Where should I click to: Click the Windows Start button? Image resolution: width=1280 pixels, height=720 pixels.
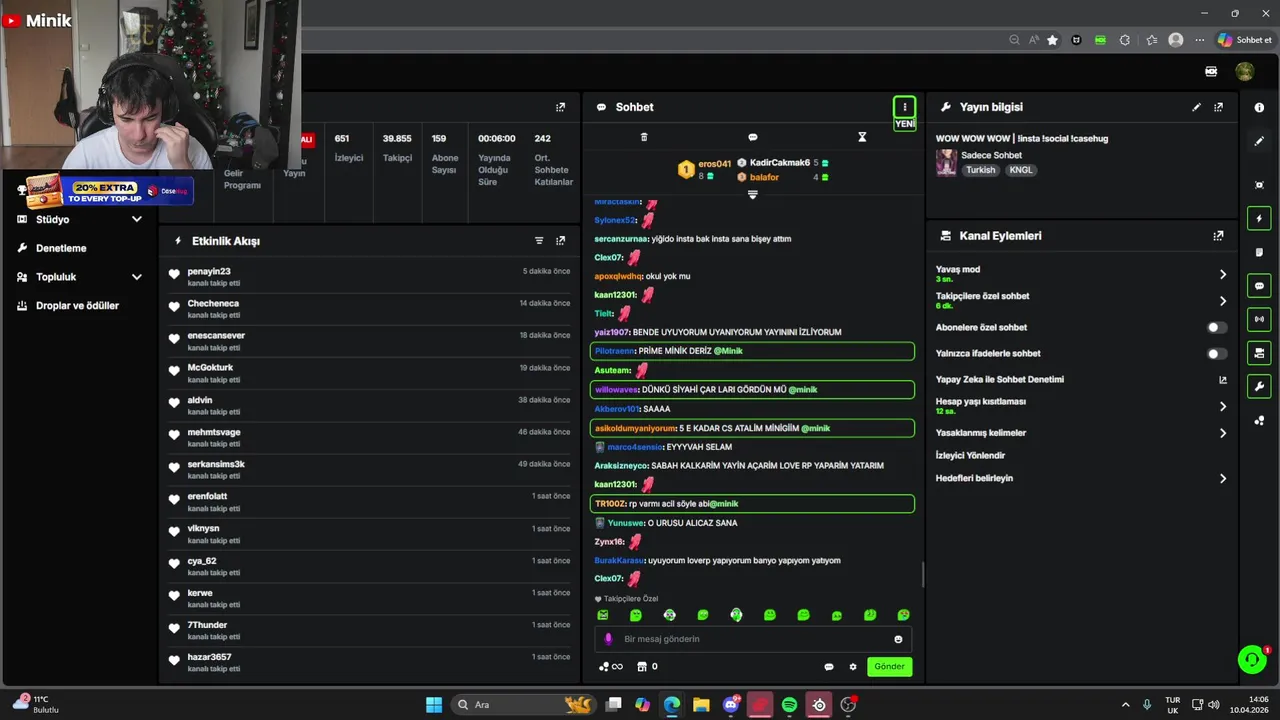(x=434, y=705)
